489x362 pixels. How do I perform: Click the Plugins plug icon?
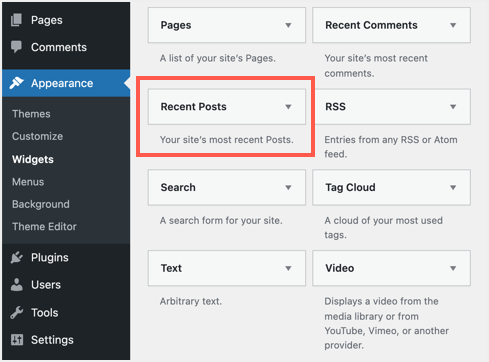[x=16, y=257]
